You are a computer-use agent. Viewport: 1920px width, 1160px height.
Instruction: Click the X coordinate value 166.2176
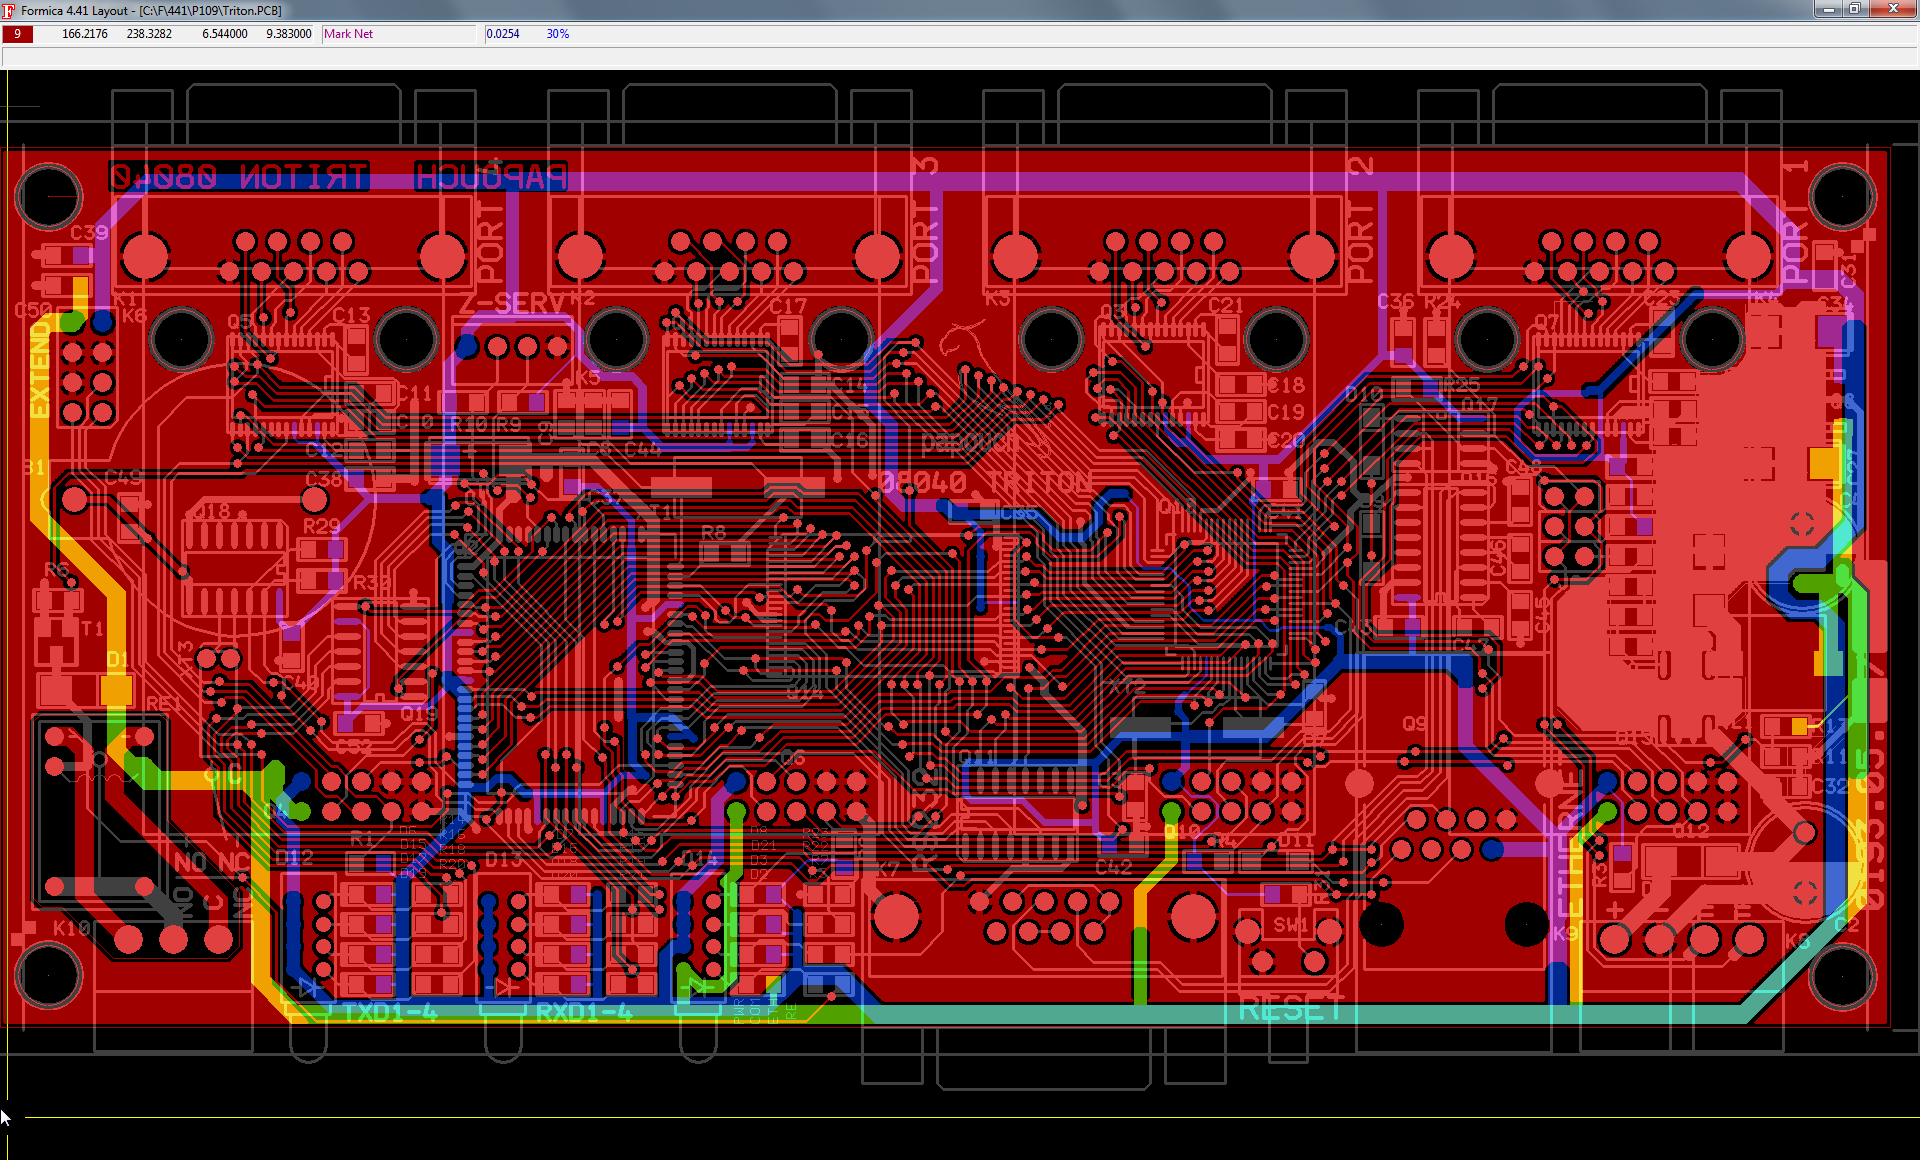pos(84,34)
